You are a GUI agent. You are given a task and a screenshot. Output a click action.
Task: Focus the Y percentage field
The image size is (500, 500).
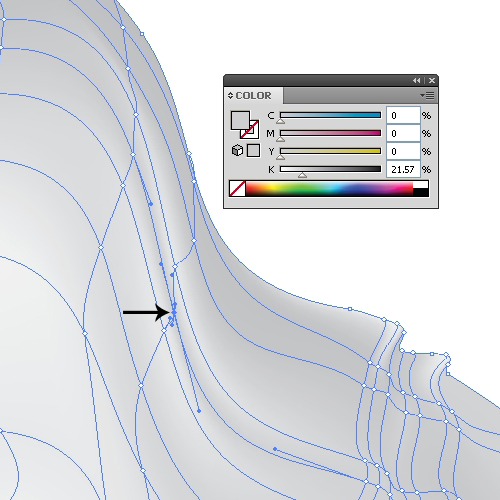coord(403,151)
